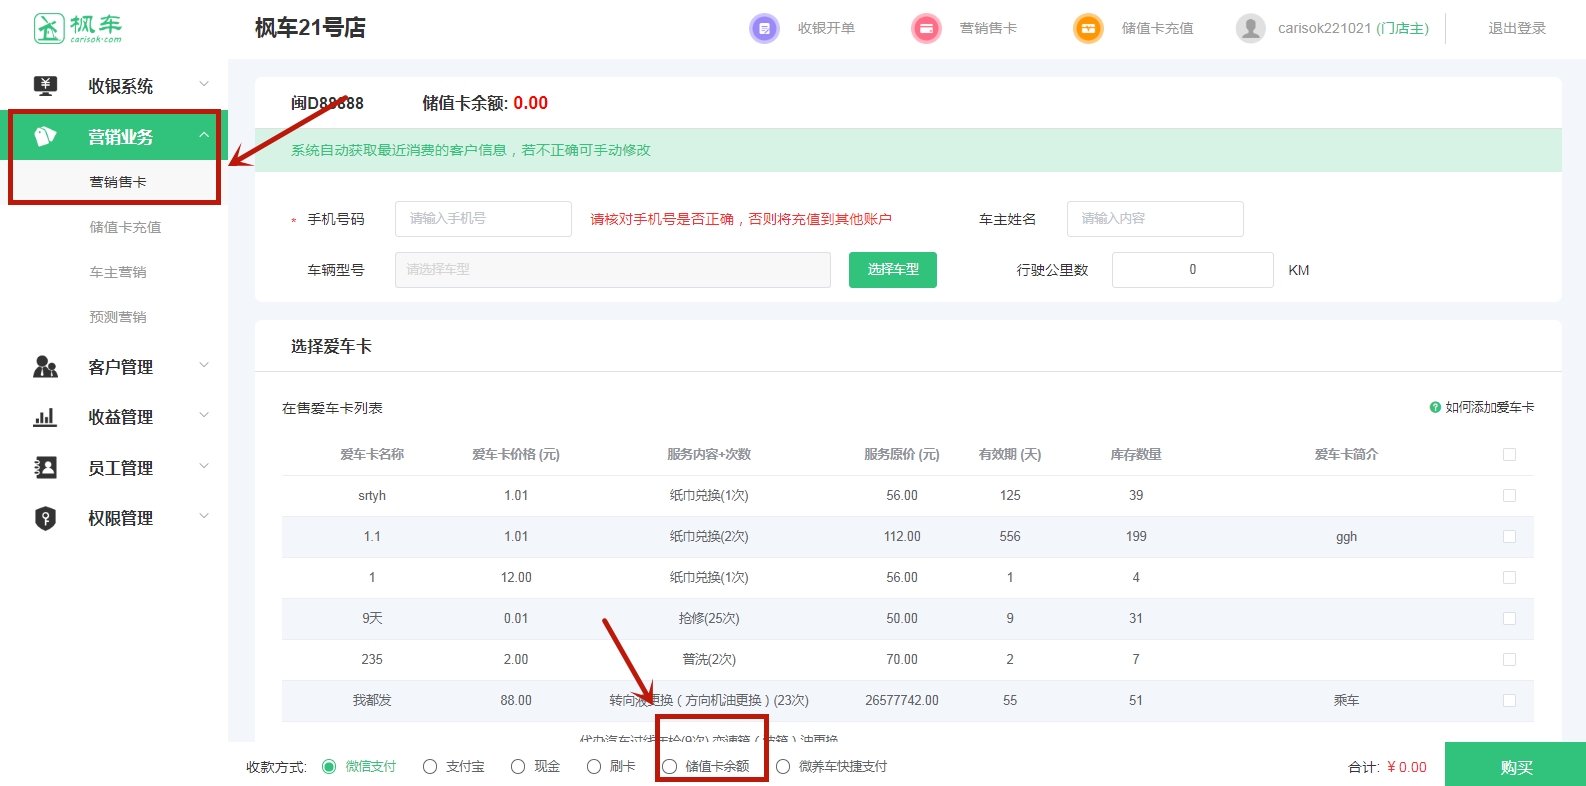
Task: Click the 收益管理 bar chart icon
Action: (45, 417)
